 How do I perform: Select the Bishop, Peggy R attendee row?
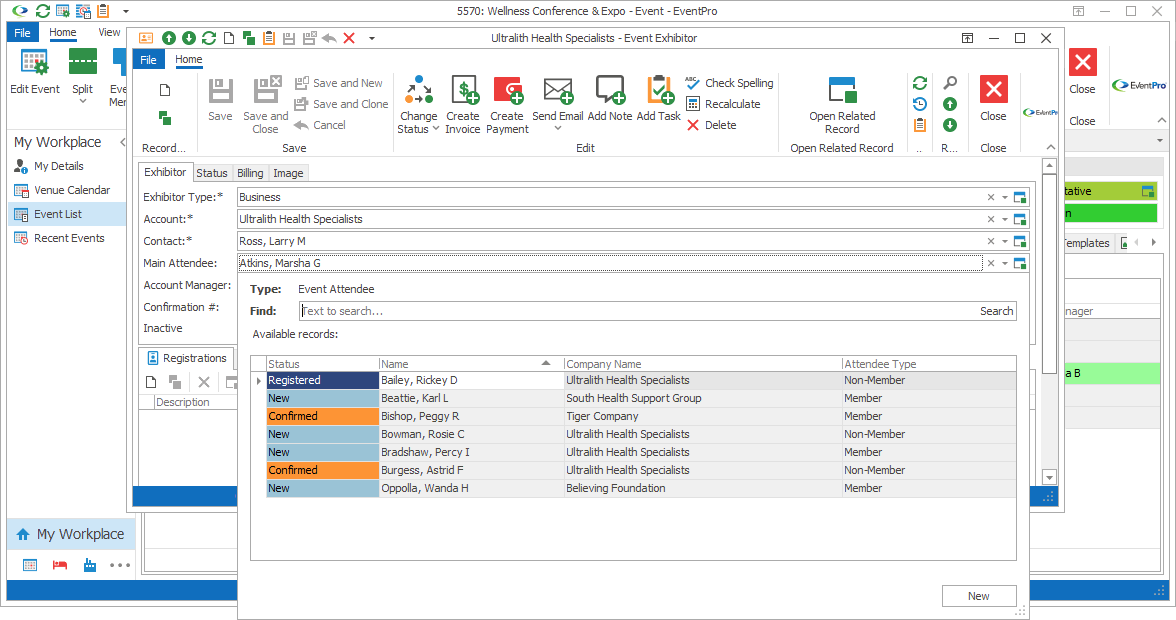(x=641, y=416)
